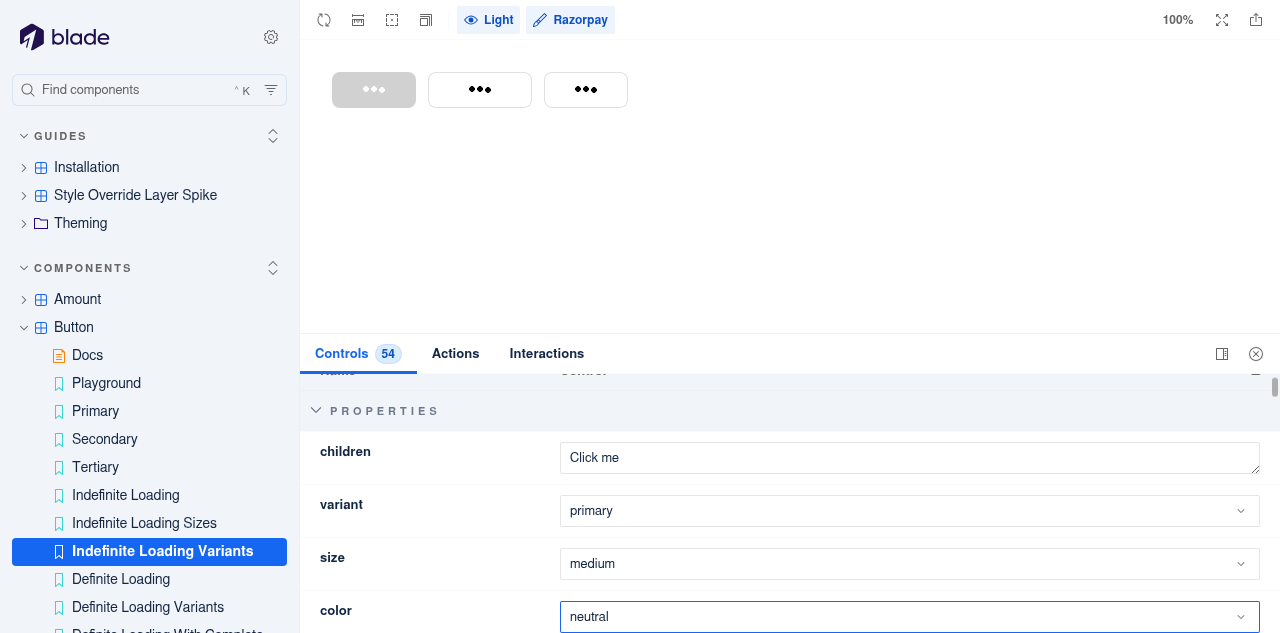Switch to the Interactions tab
Viewport: 1280px width, 633px height.
pyautogui.click(x=547, y=354)
